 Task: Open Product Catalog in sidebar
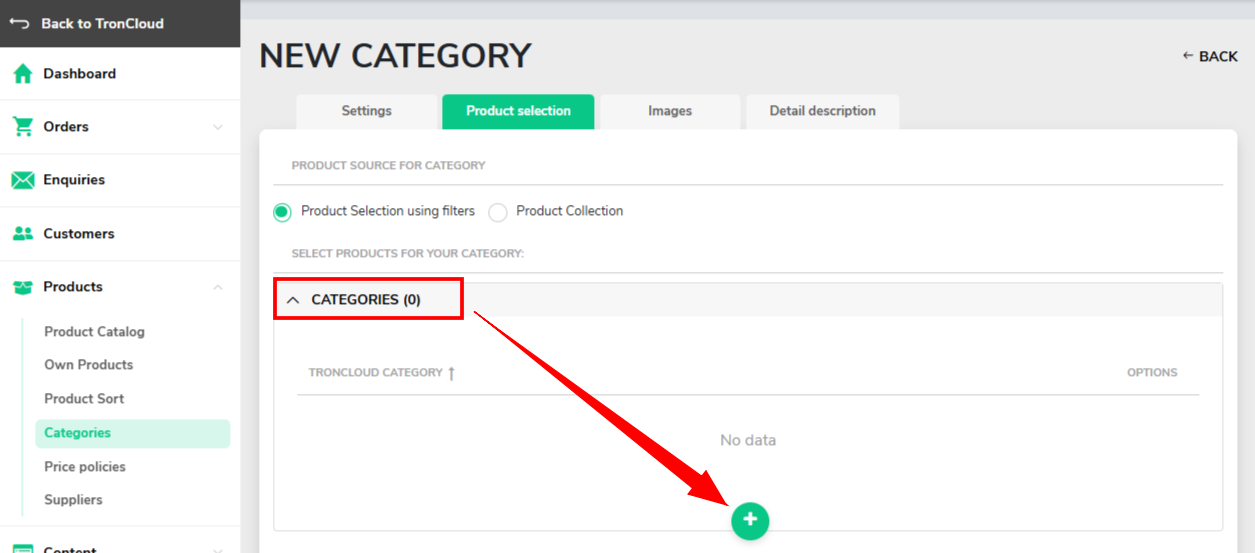click(x=95, y=332)
